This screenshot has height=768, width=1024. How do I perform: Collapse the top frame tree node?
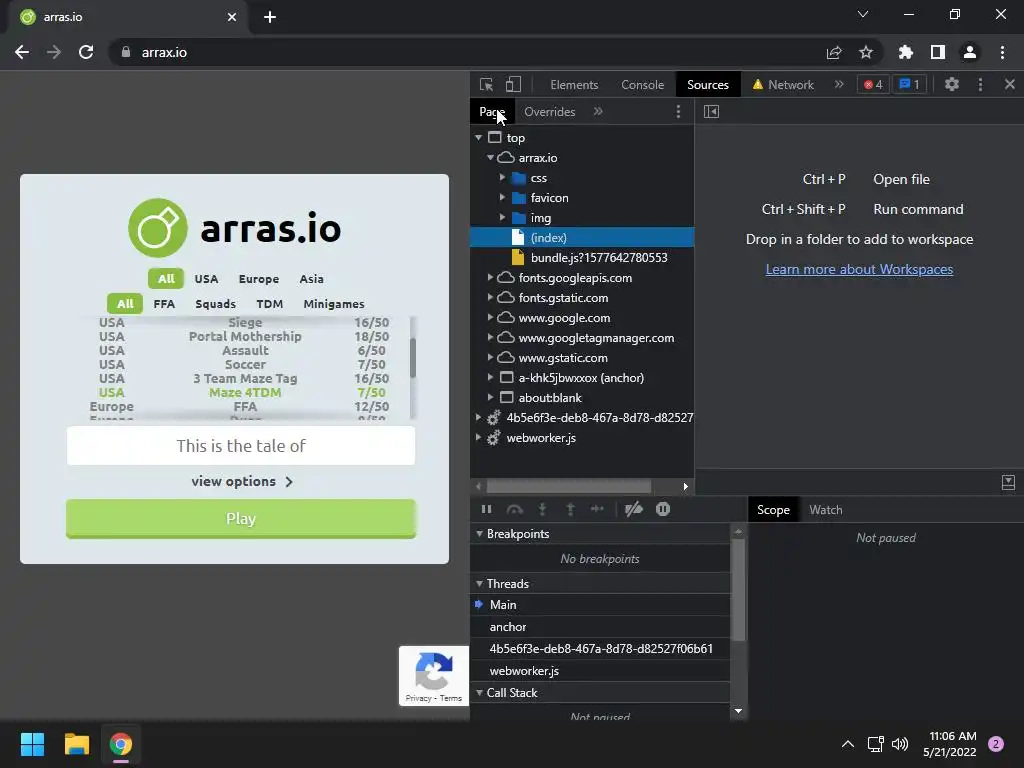click(479, 138)
